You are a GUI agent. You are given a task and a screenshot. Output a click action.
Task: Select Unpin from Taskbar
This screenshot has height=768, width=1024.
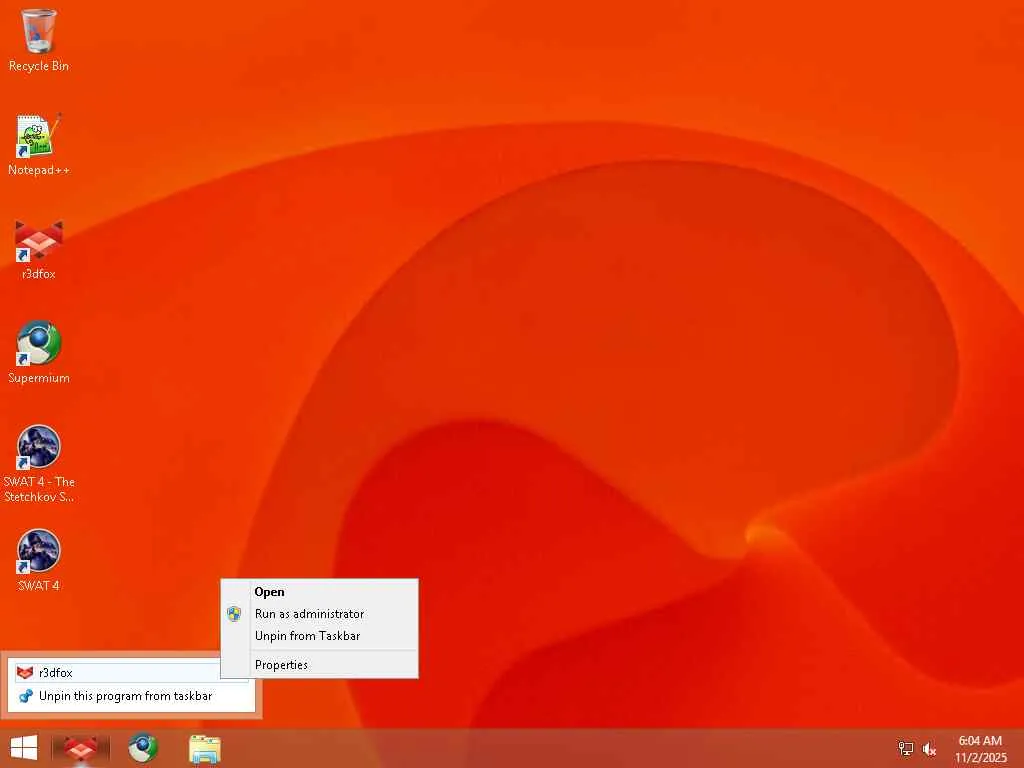[319, 635]
